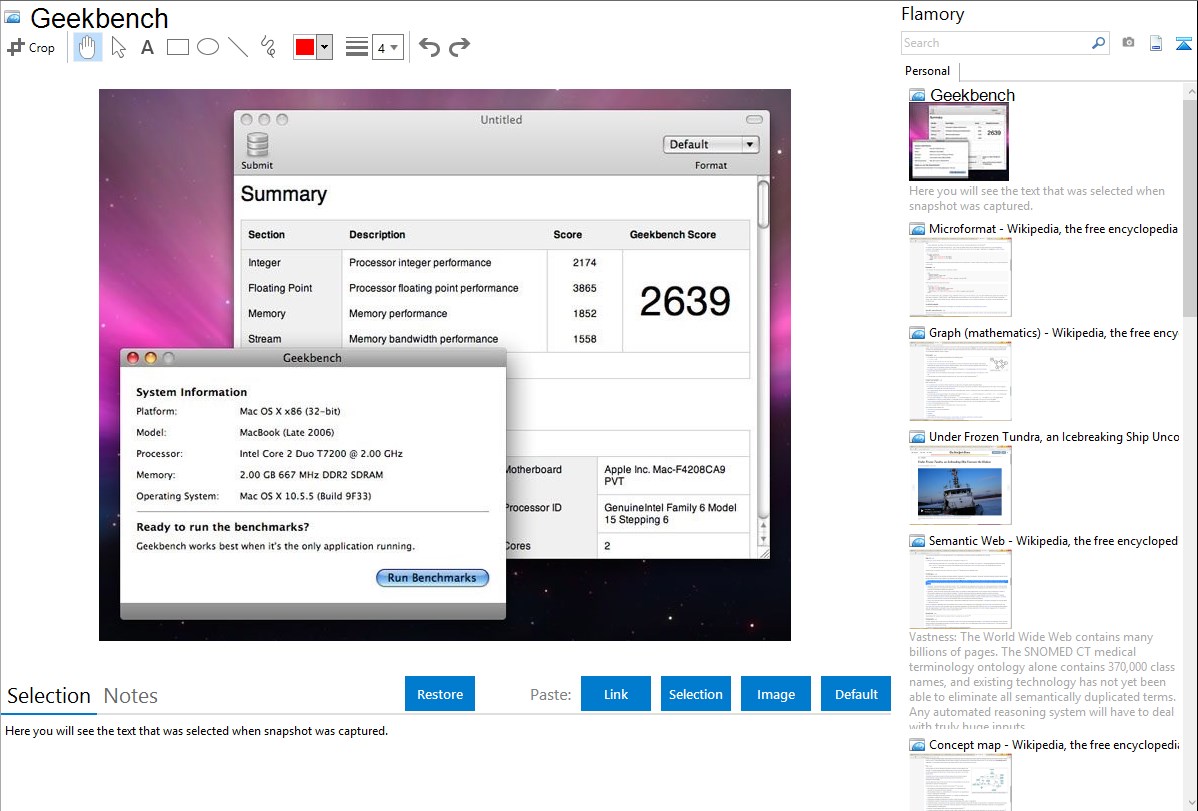The height and width of the screenshot is (811, 1198).
Task: Click 'Concept map - Wikipedia' title
Action: click(1053, 745)
